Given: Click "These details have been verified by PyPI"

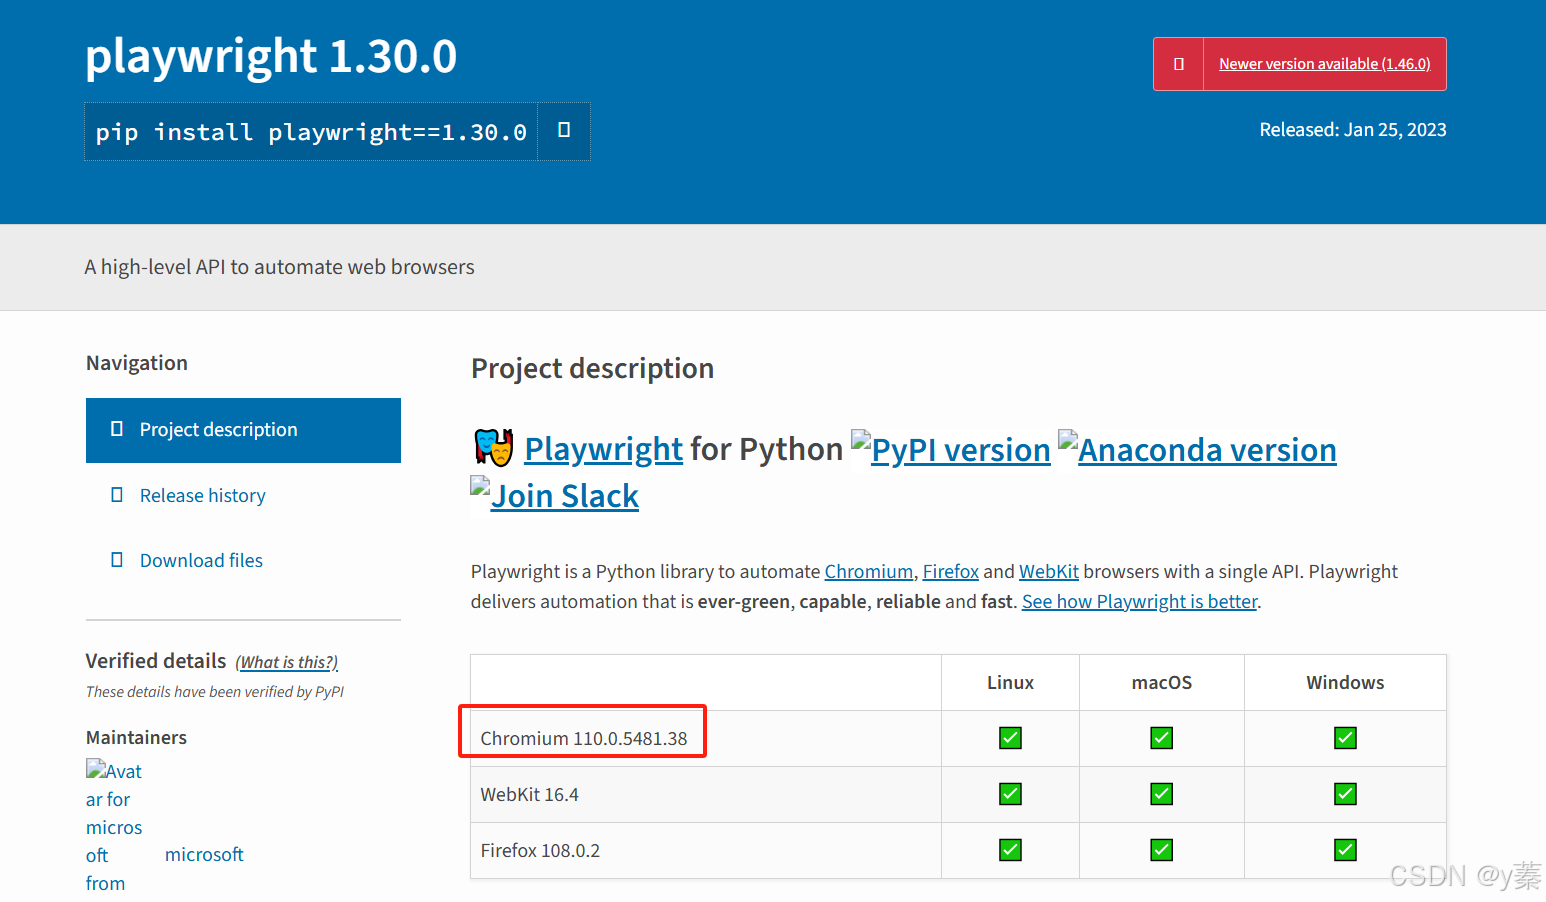Looking at the screenshot, I should click(x=215, y=691).
